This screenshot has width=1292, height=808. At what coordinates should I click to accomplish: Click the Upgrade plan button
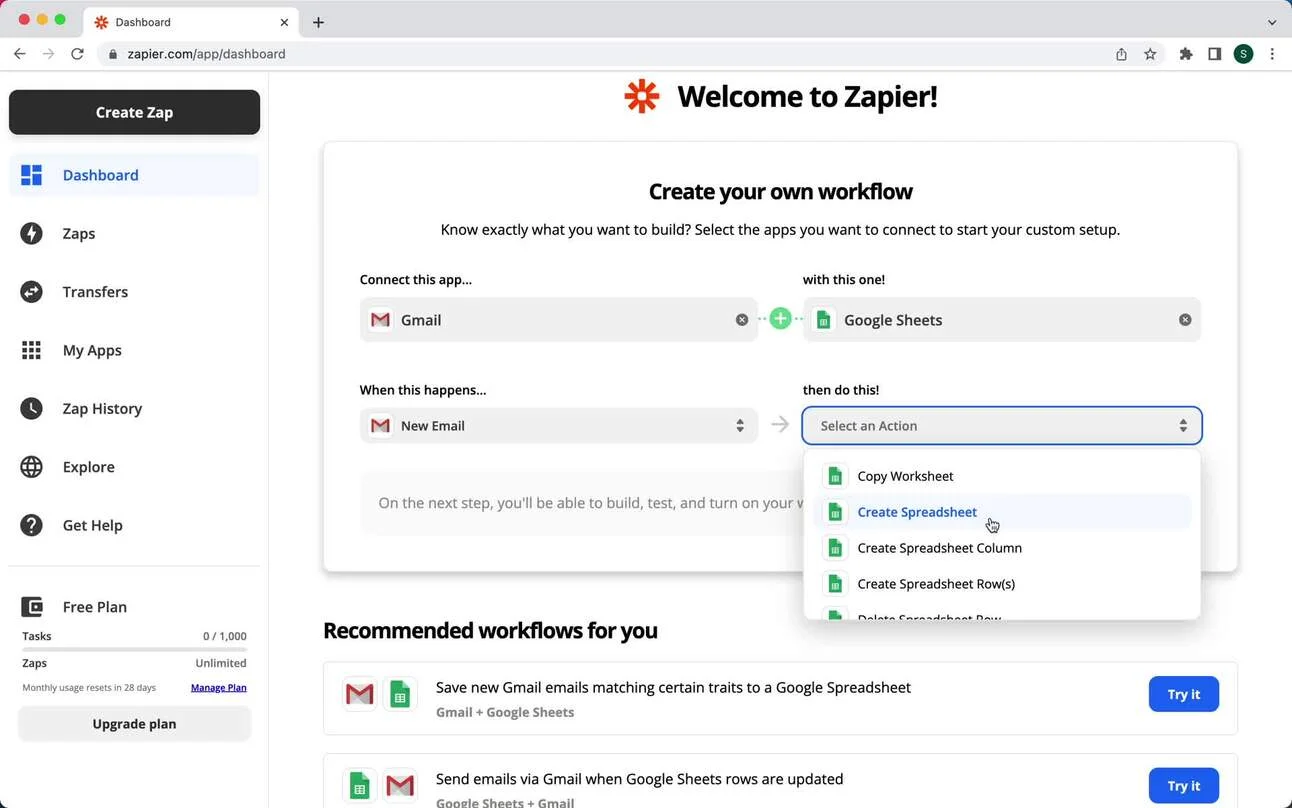[134, 724]
